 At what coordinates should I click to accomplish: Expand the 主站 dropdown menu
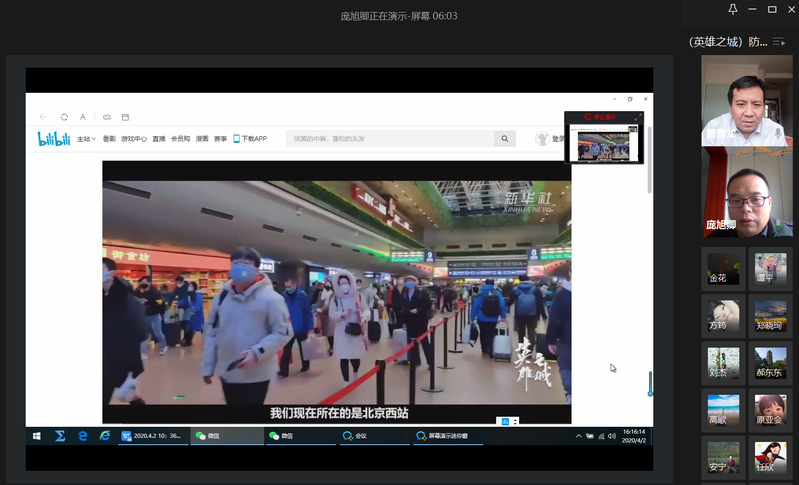pyautogui.click(x=86, y=139)
